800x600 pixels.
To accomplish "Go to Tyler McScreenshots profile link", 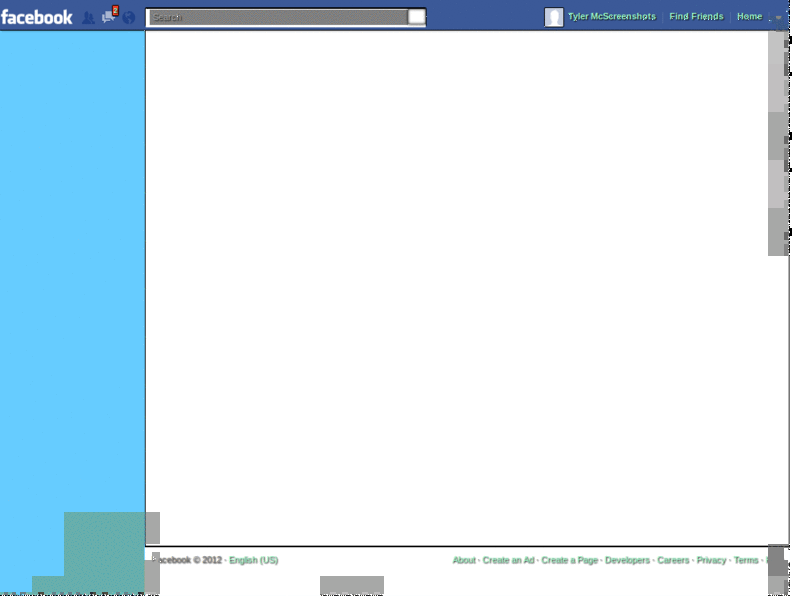I will pos(612,16).
